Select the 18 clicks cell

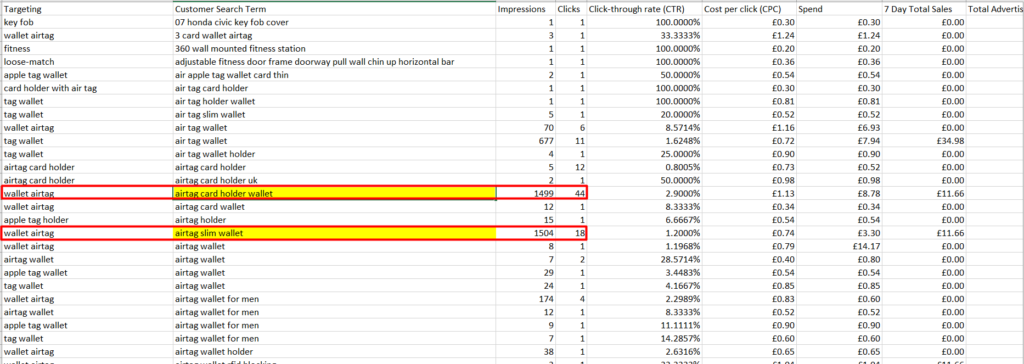click(x=571, y=233)
